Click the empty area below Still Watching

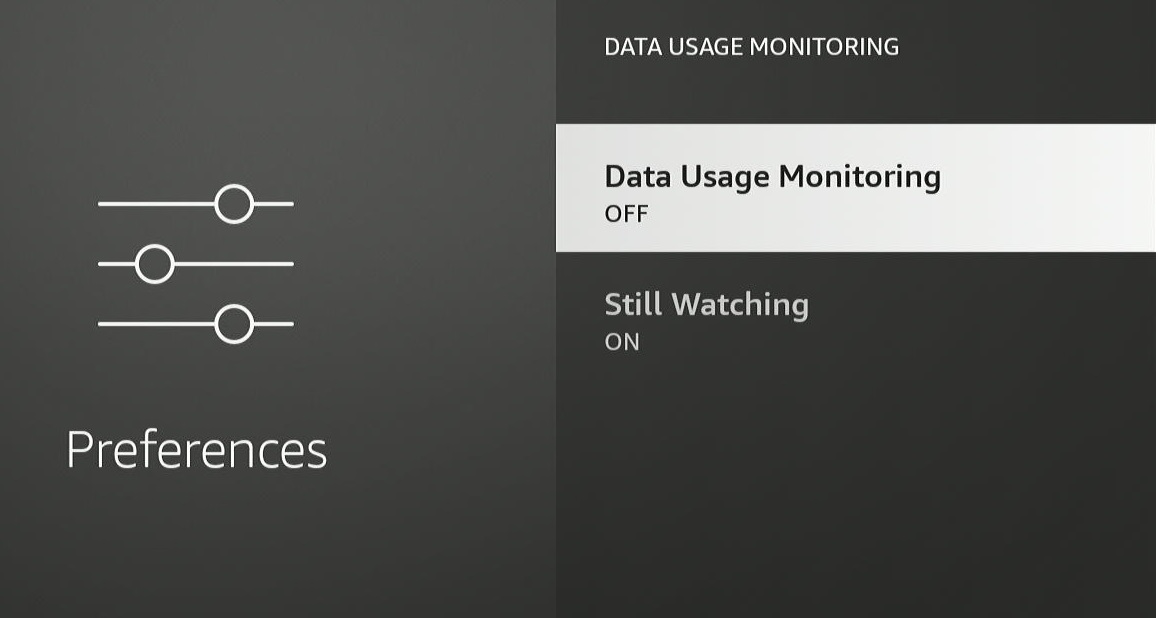(x=855, y=494)
